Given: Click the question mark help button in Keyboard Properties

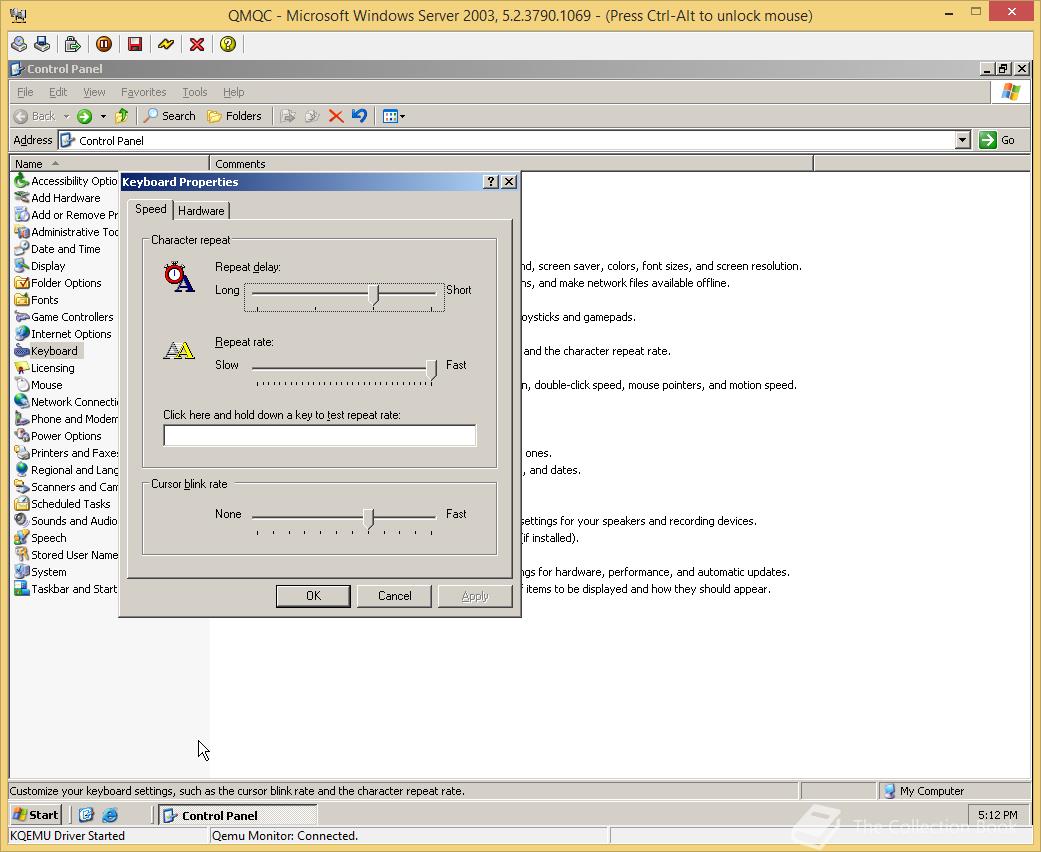Looking at the screenshot, I should [x=491, y=182].
